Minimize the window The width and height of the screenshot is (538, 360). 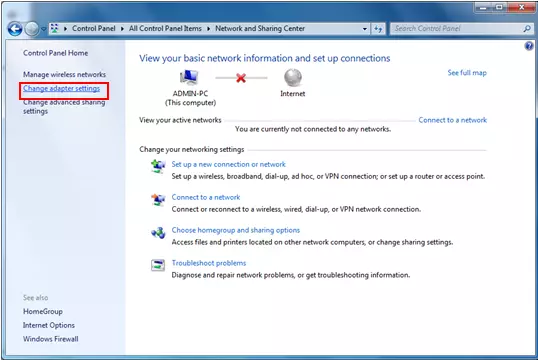(x=483, y=8)
